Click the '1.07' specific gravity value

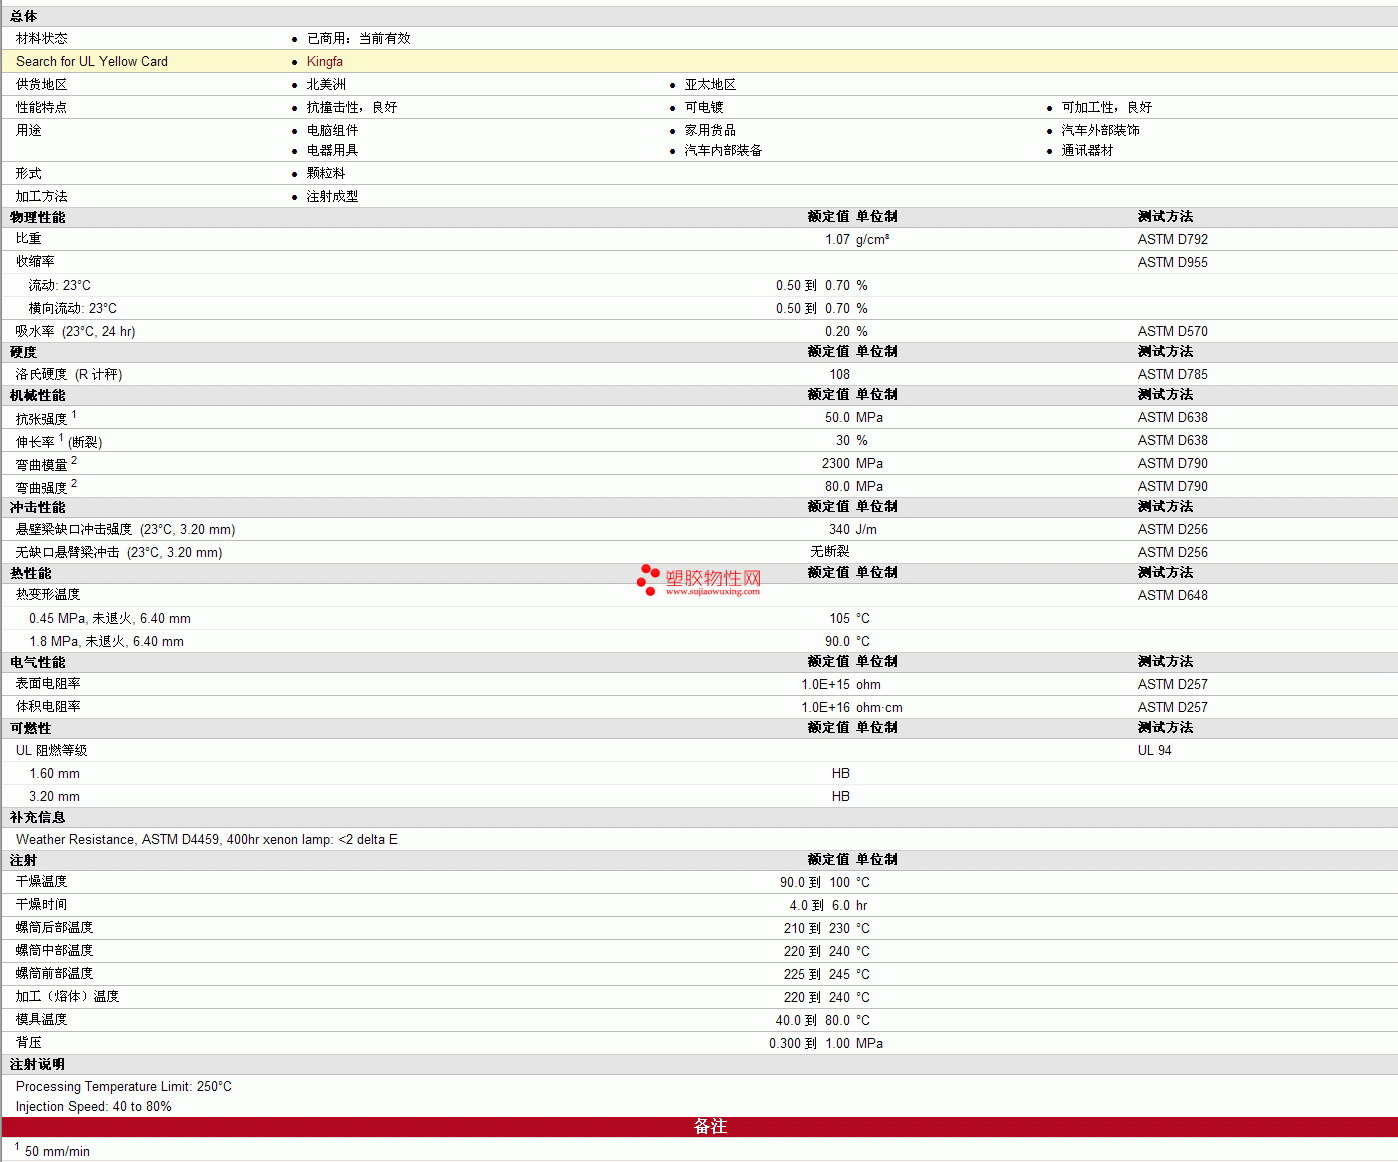click(x=837, y=239)
